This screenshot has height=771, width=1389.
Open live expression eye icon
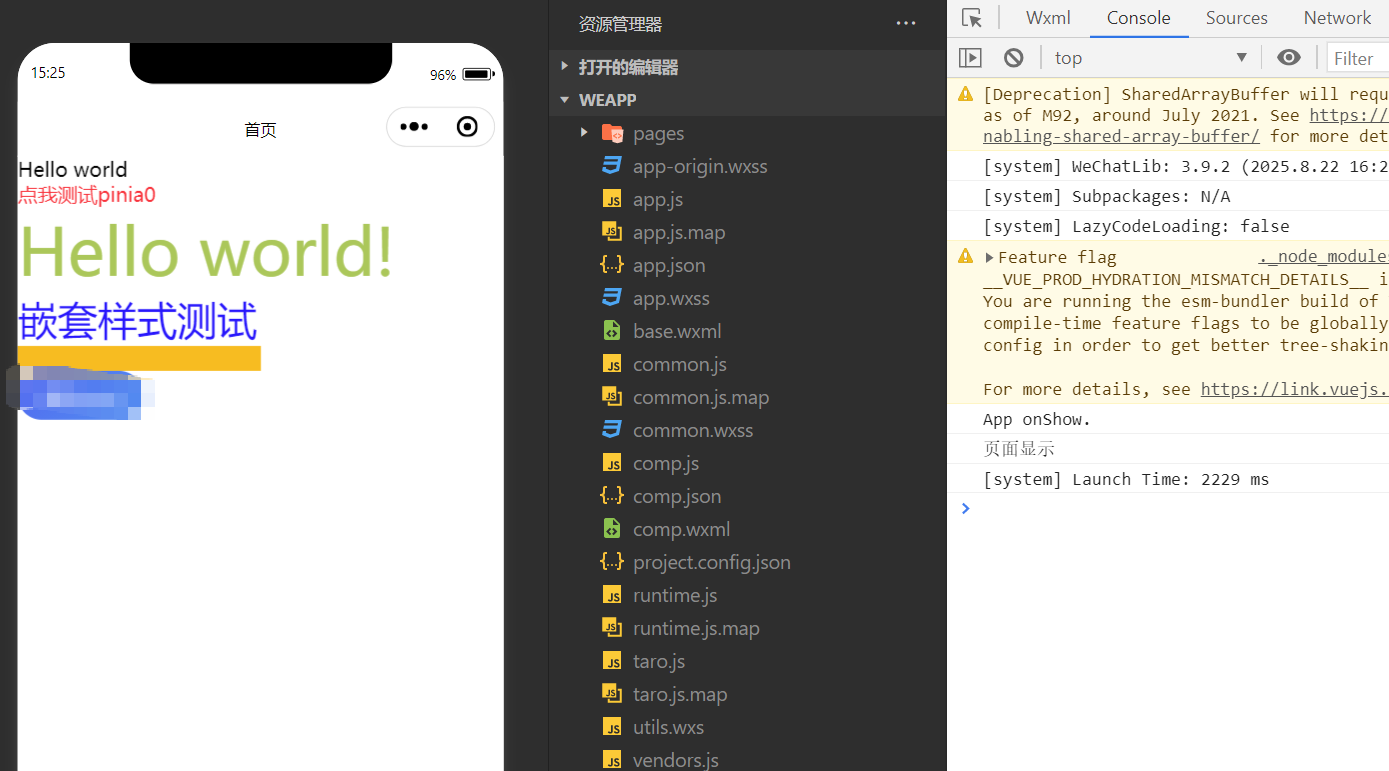click(1289, 58)
